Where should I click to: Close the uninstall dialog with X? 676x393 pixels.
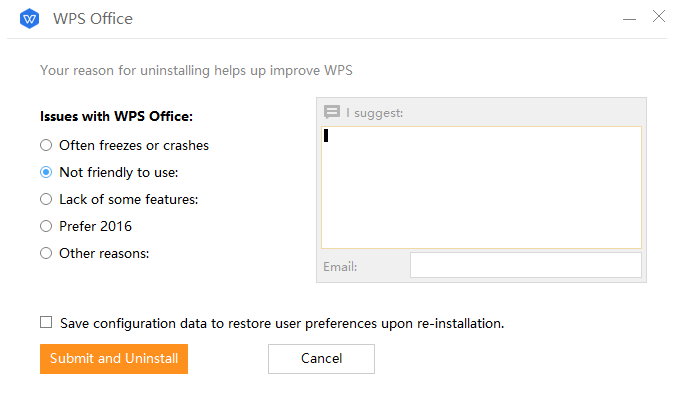point(659,16)
